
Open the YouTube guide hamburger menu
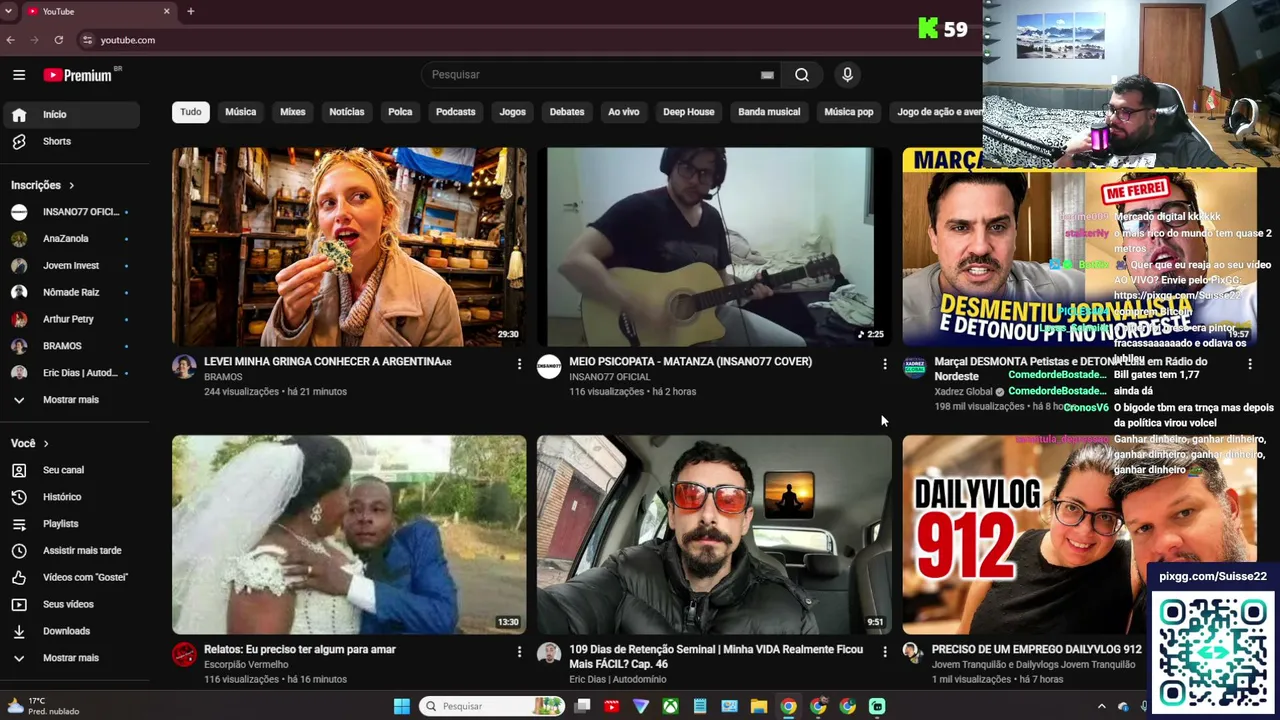[x=19, y=75]
